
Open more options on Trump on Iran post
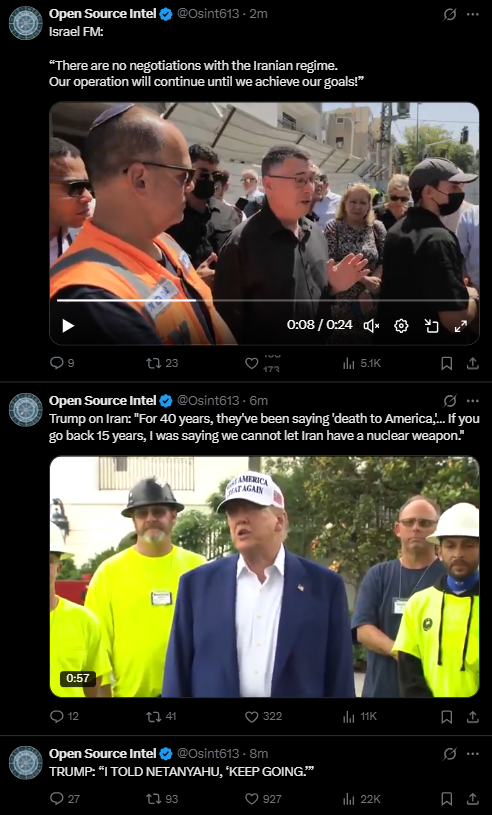point(473,401)
